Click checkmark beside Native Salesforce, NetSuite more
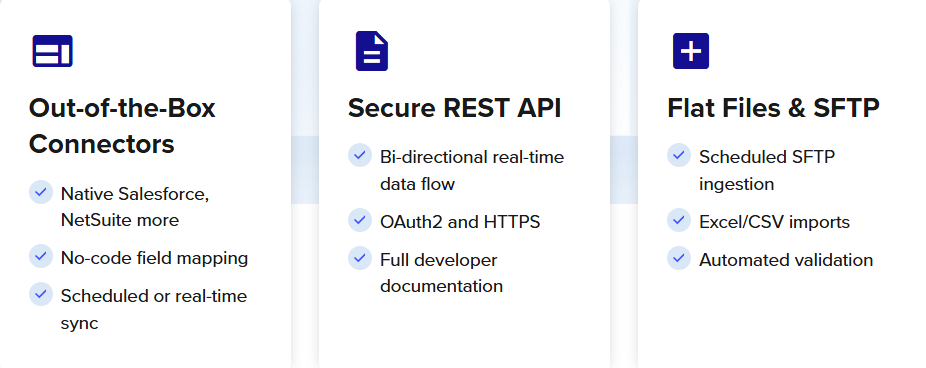The height and width of the screenshot is (368, 926). 41,192
